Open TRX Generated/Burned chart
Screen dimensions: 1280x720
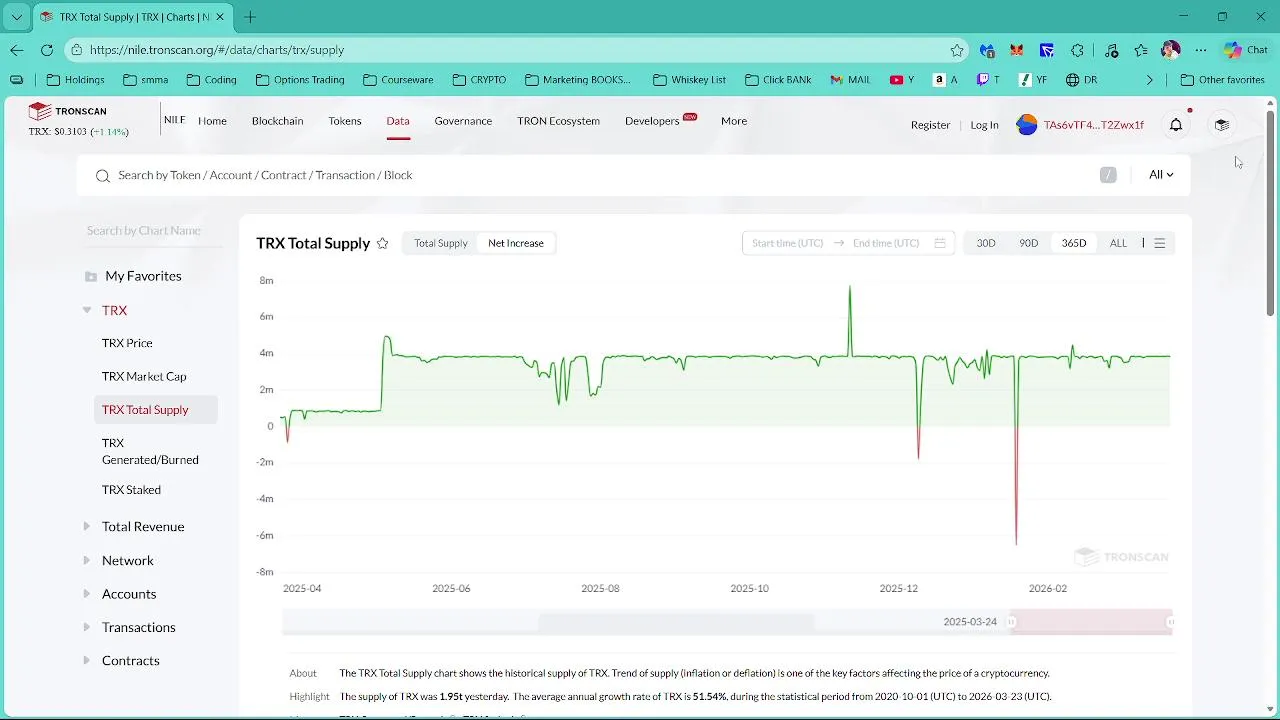coord(150,451)
